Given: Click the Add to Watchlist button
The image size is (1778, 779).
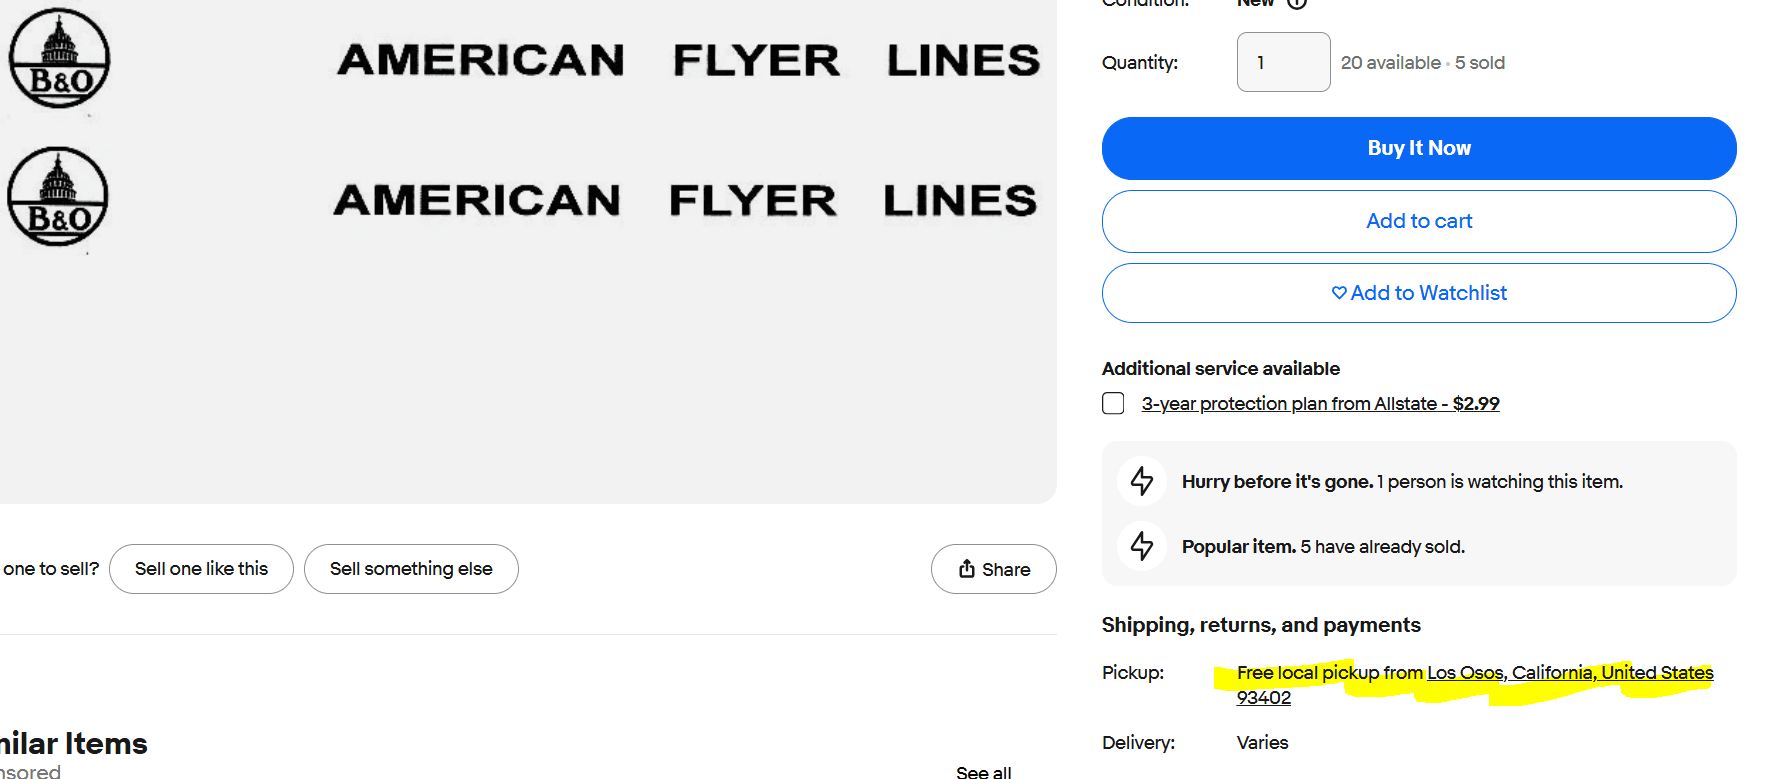Looking at the screenshot, I should [x=1419, y=293].
